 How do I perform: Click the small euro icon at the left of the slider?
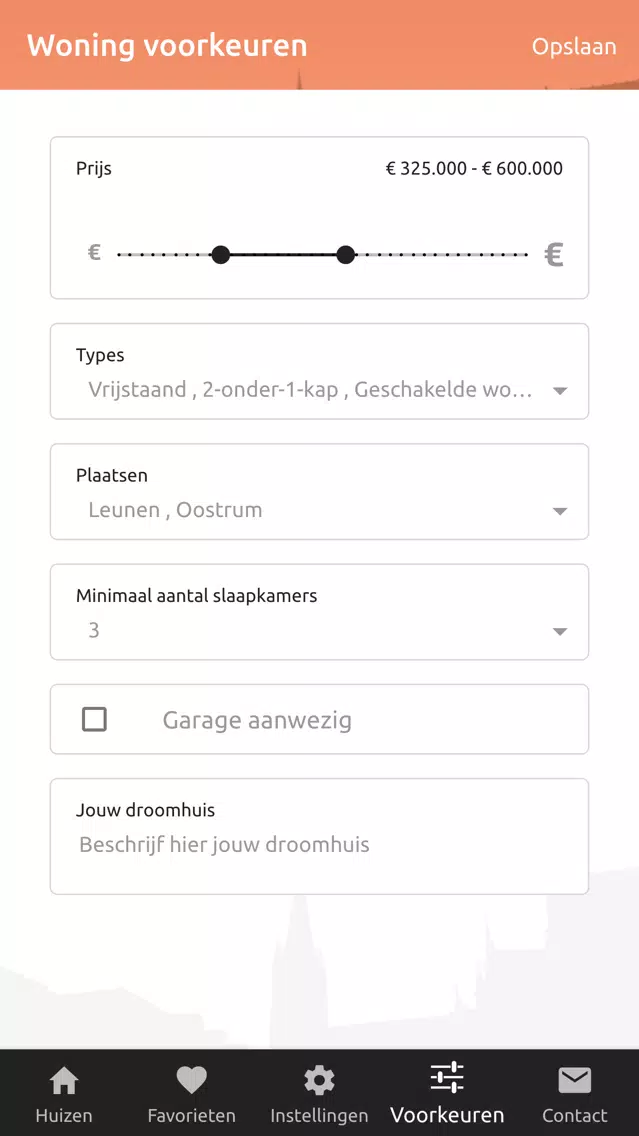click(x=94, y=253)
